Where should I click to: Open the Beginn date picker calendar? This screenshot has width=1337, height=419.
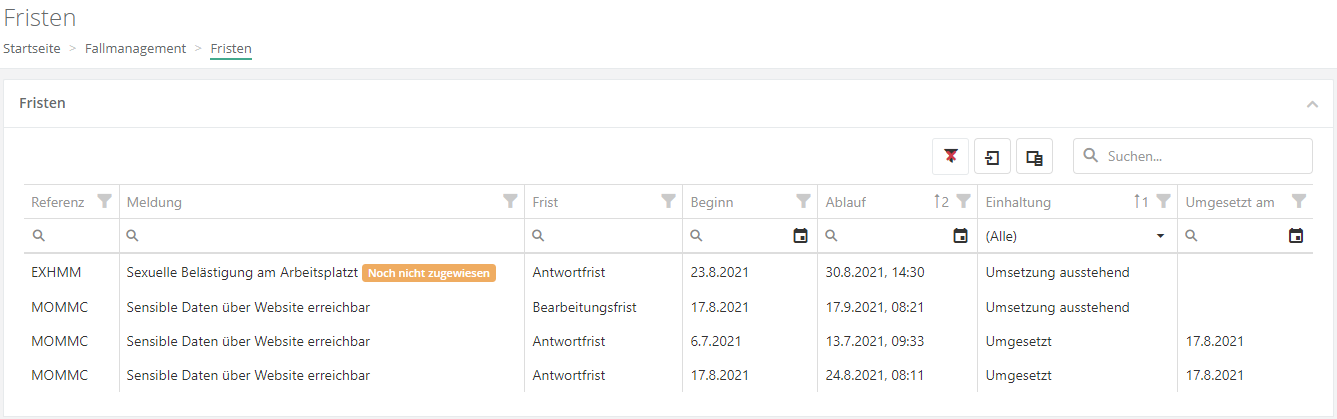pos(800,236)
